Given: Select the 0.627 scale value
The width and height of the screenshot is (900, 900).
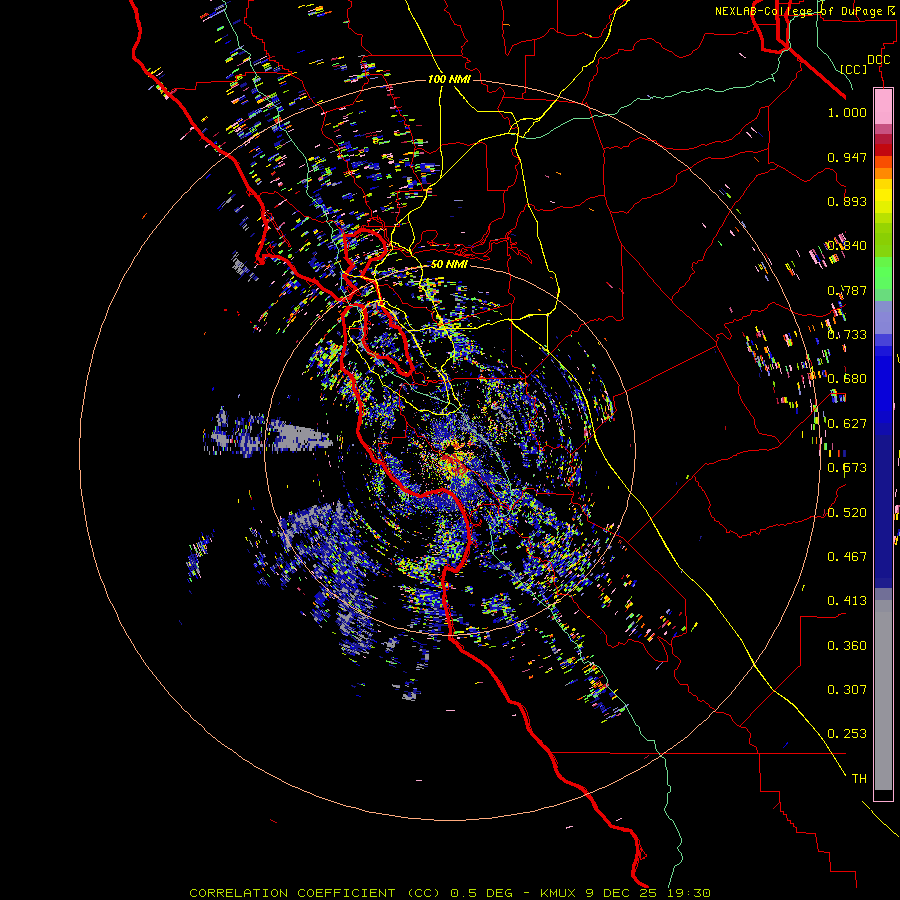Looking at the screenshot, I should [x=847, y=424].
